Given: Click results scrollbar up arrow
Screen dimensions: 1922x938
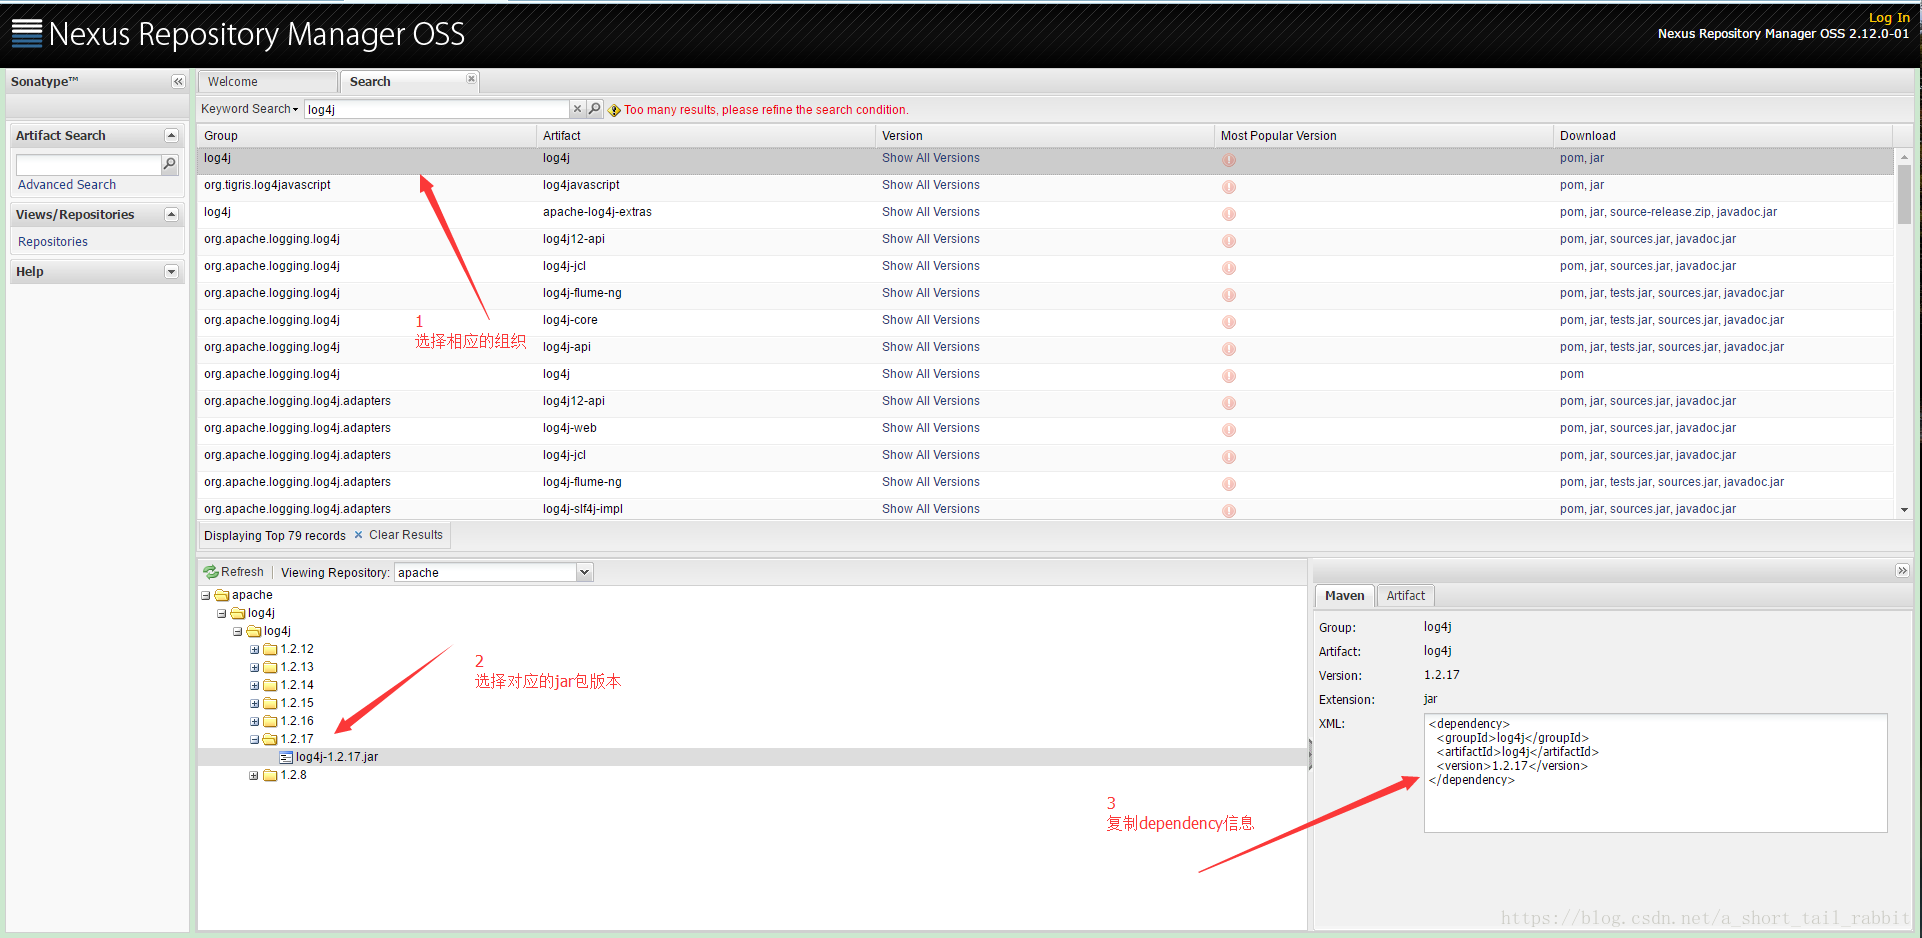Looking at the screenshot, I should (1904, 157).
